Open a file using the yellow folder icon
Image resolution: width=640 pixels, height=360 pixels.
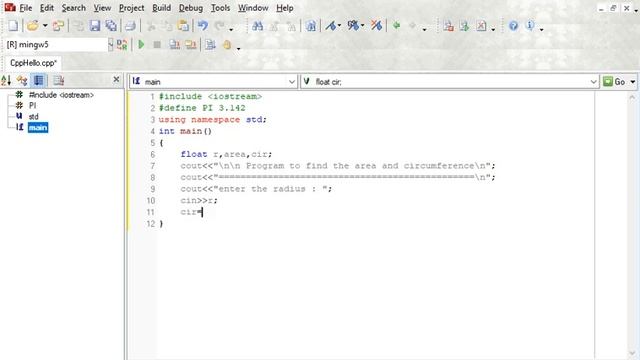pos(33,26)
